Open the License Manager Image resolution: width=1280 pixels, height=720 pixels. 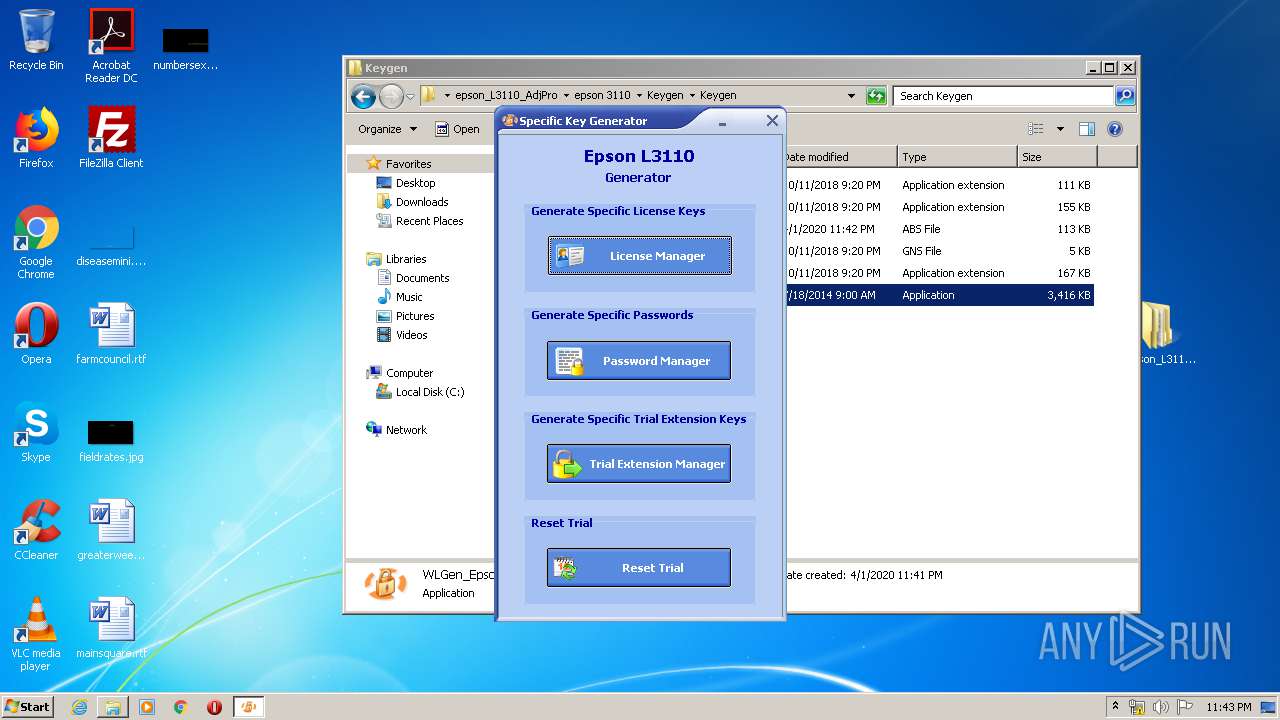click(640, 255)
